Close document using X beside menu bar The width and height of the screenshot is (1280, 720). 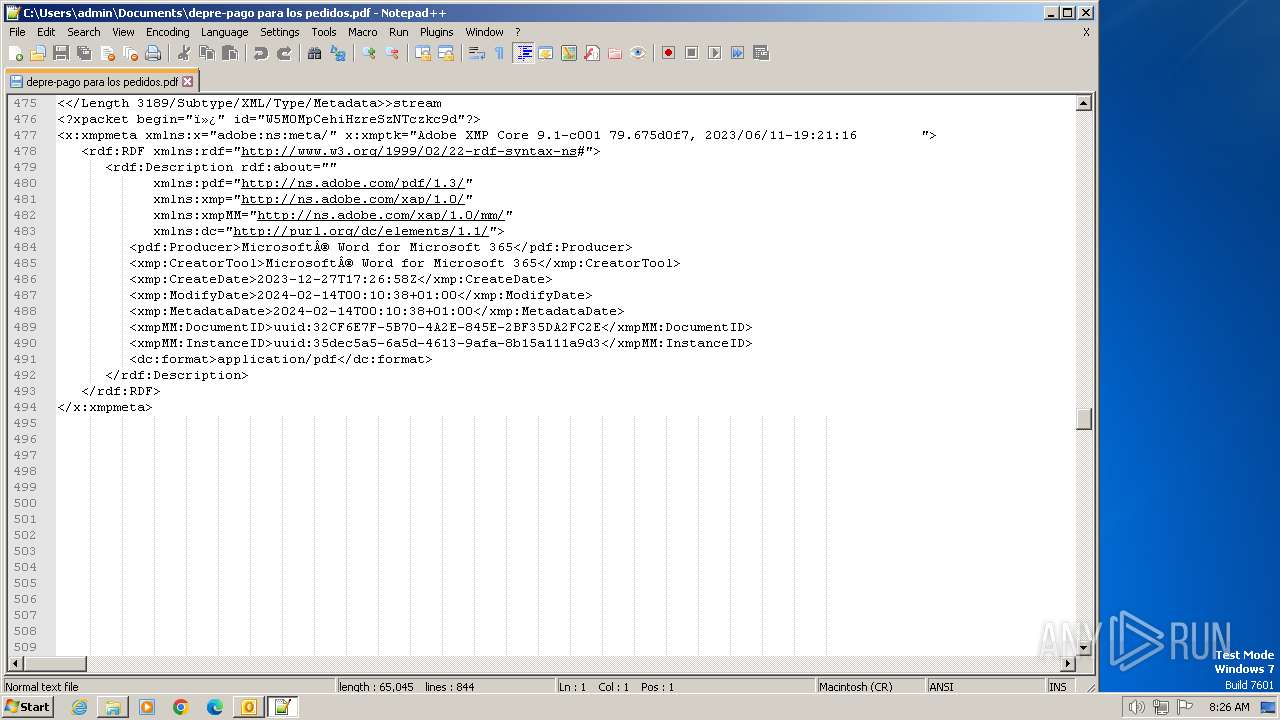click(1086, 32)
